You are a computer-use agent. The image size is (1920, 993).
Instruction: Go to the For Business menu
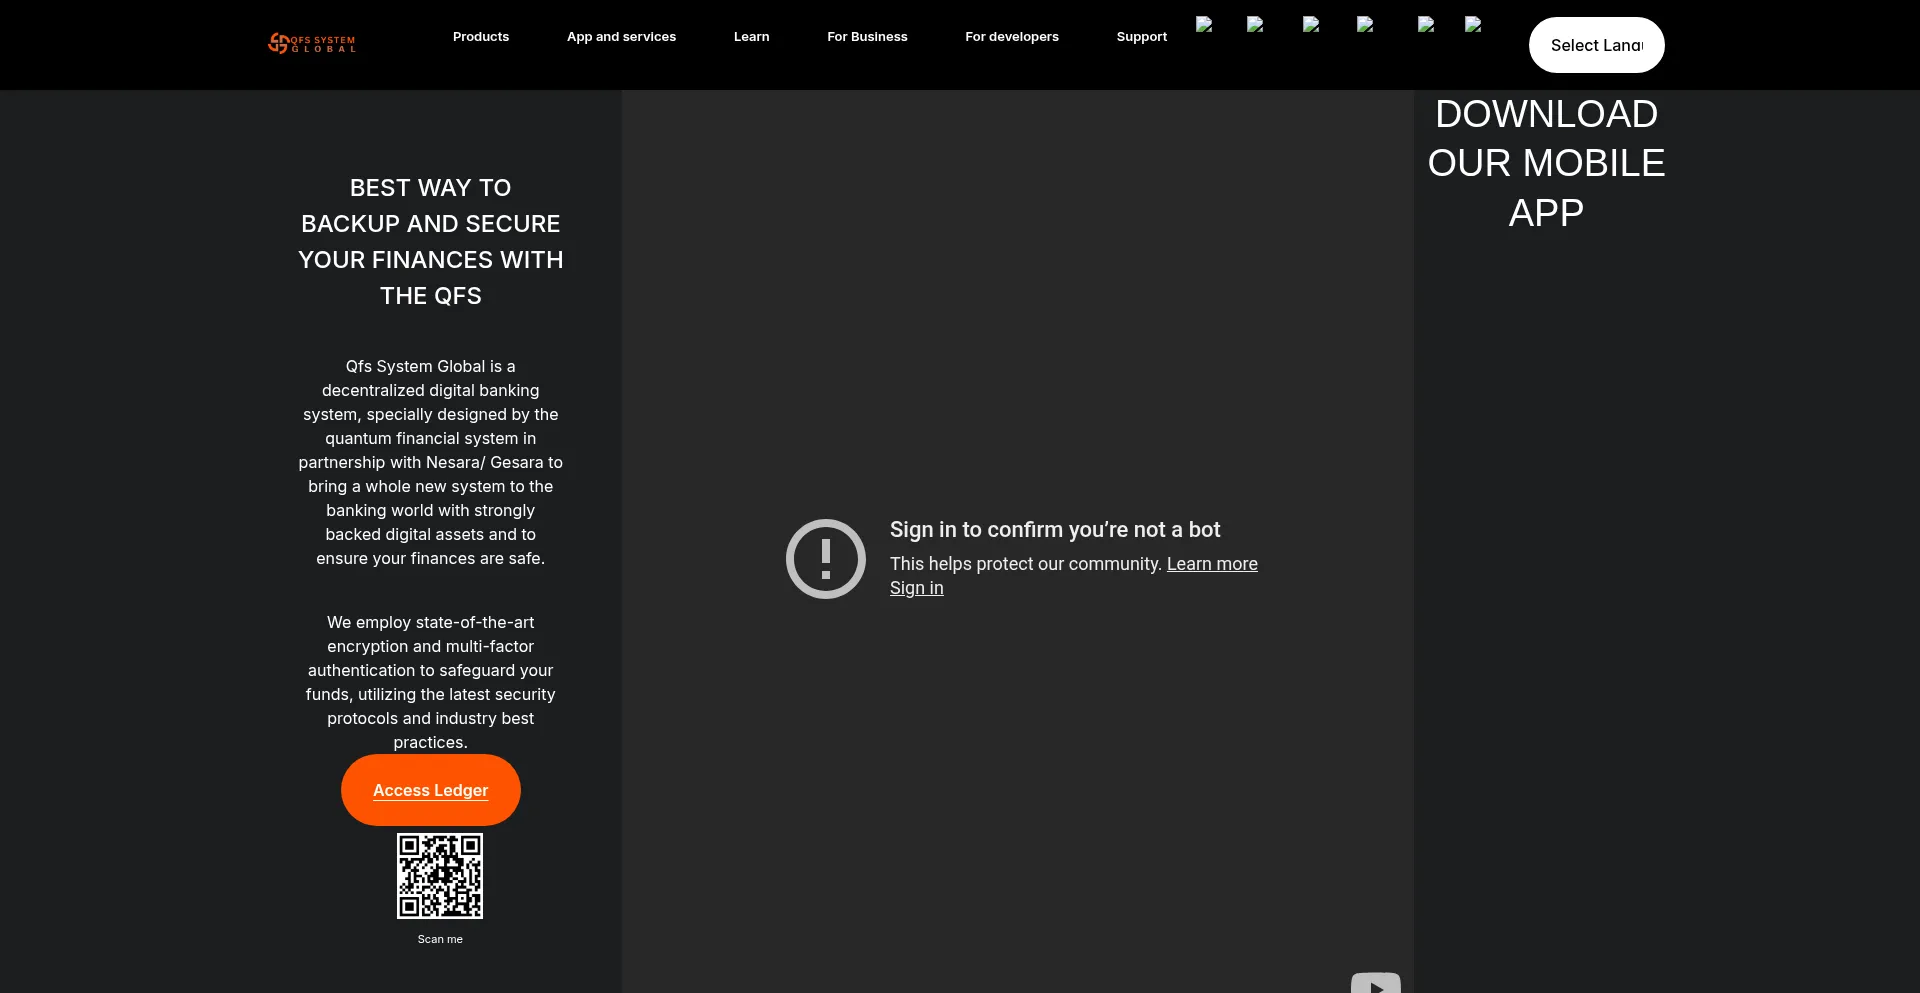867,37
